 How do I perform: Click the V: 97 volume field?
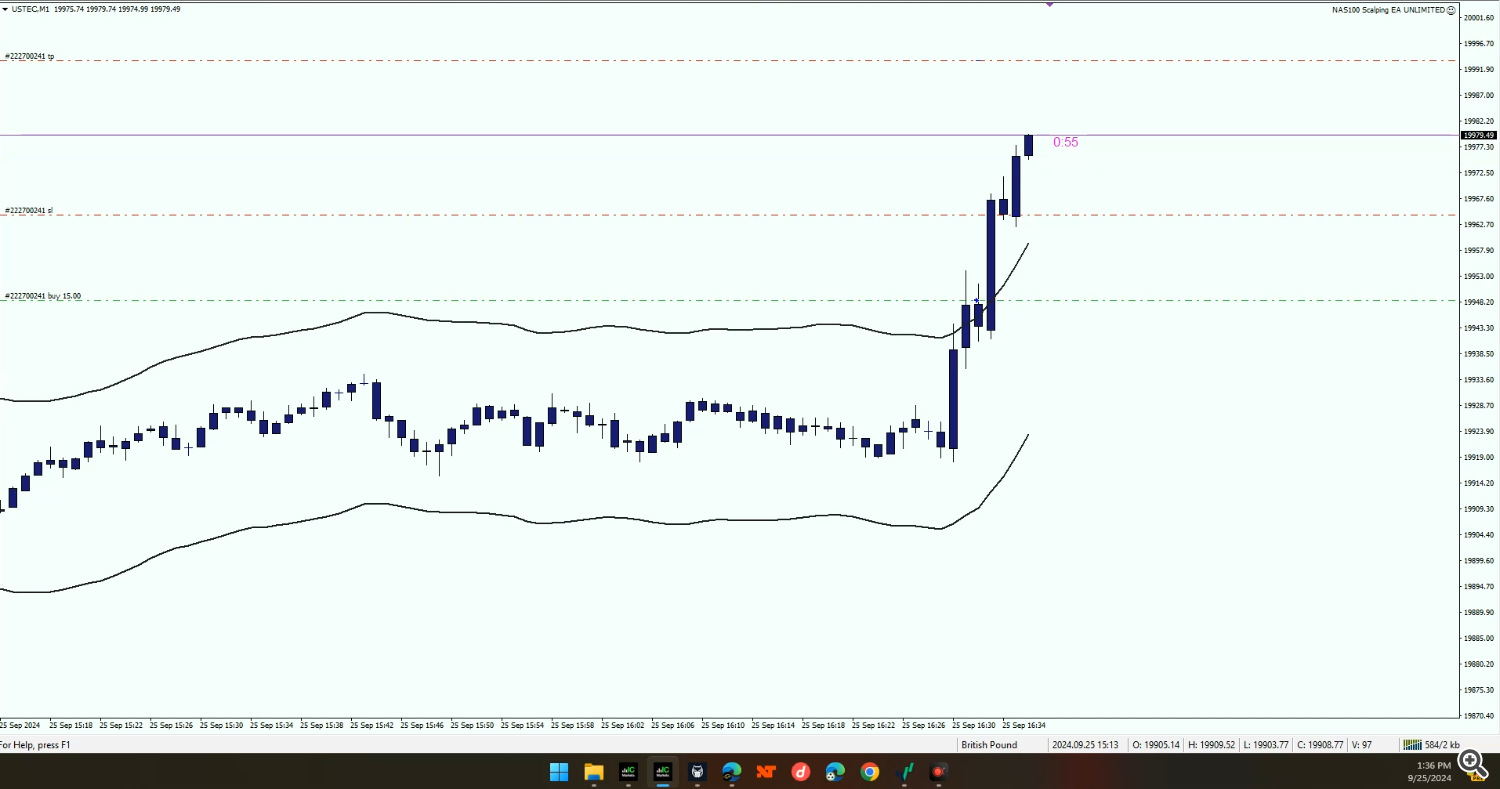(1362, 745)
